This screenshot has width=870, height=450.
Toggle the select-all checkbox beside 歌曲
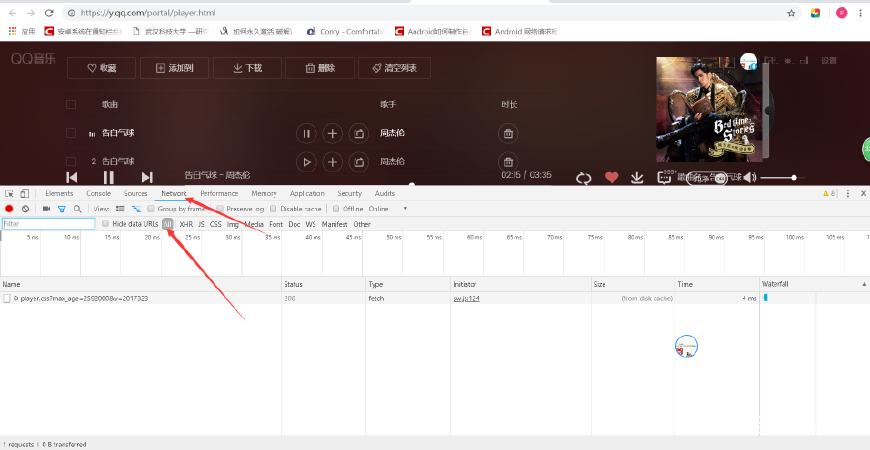[71, 104]
